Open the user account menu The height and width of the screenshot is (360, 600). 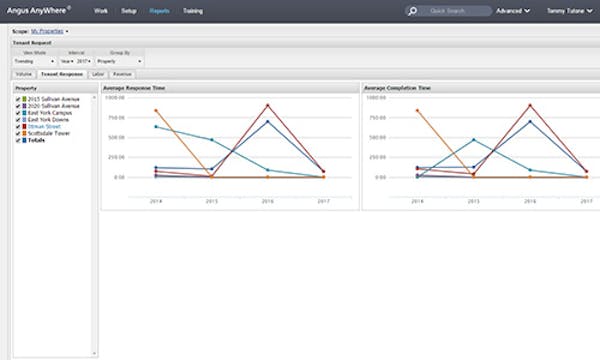[x=569, y=11]
